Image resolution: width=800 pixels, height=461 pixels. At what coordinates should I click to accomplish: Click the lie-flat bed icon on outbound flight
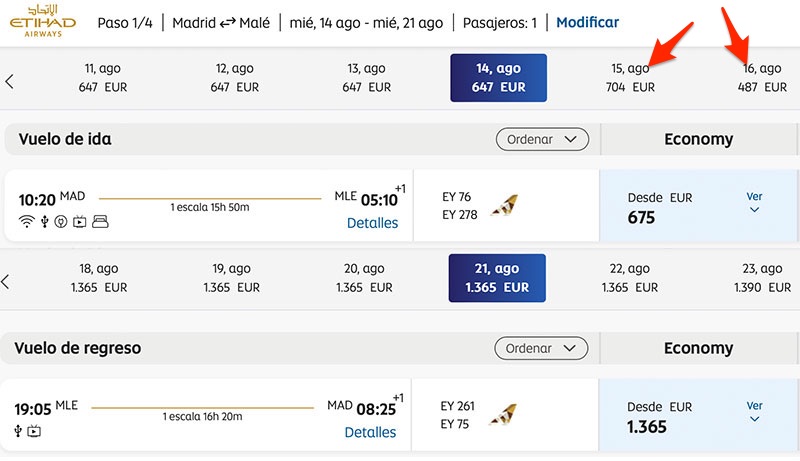101,222
